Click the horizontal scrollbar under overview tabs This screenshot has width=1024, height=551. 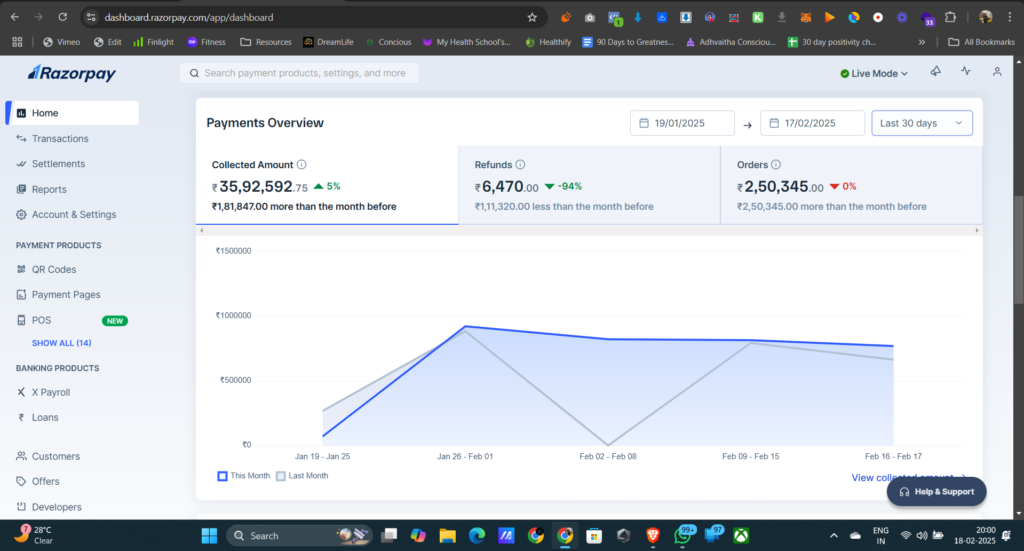[x=588, y=230]
